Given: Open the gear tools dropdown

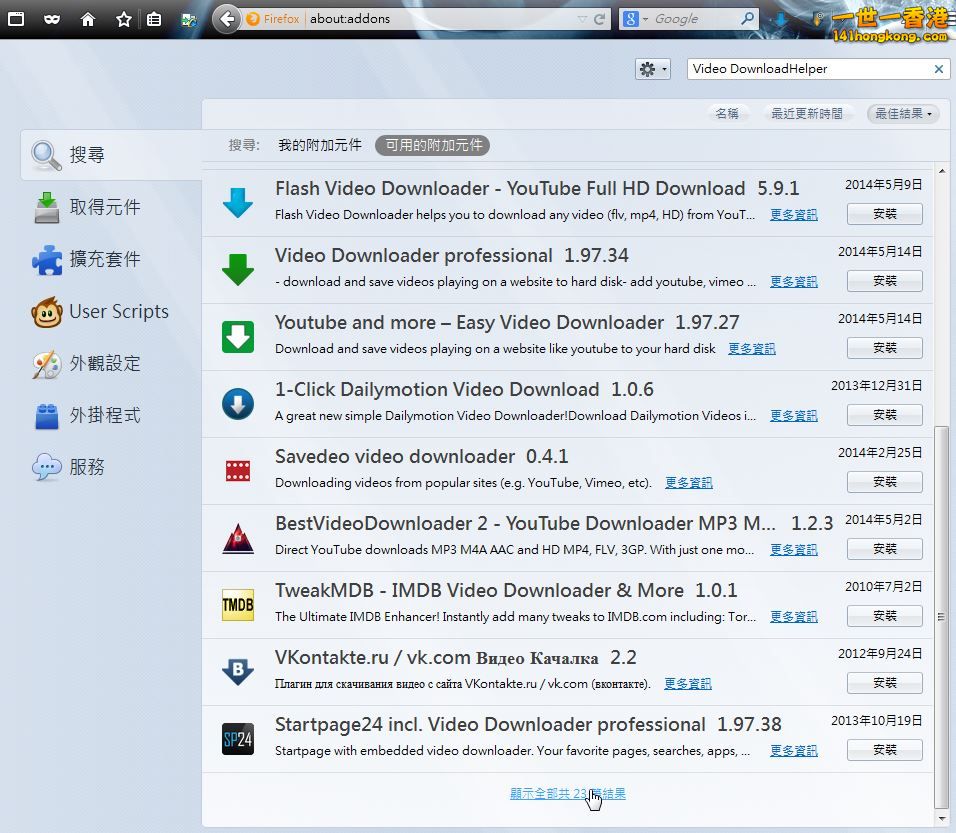Looking at the screenshot, I should point(652,69).
